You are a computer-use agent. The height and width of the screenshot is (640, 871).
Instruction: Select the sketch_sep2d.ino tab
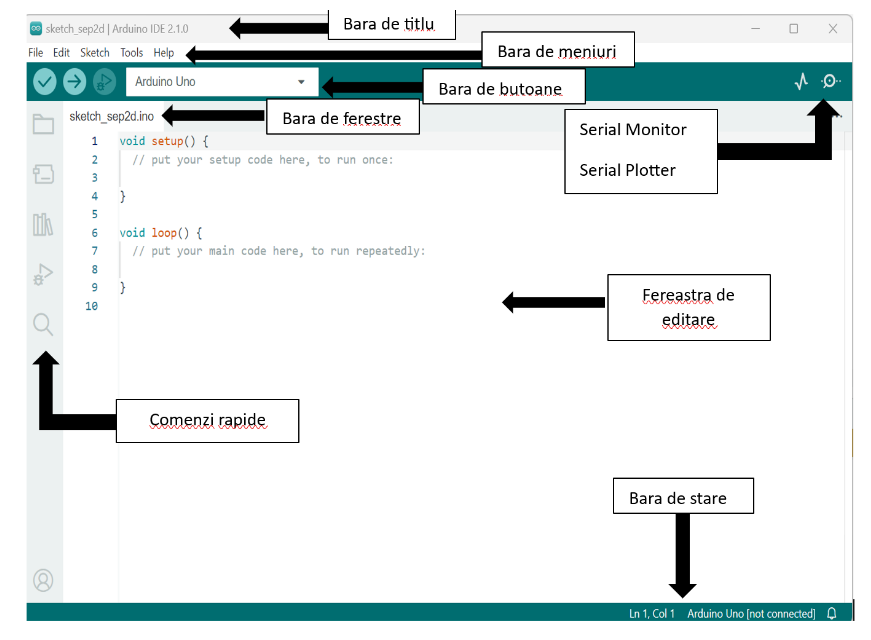tap(111, 116)
